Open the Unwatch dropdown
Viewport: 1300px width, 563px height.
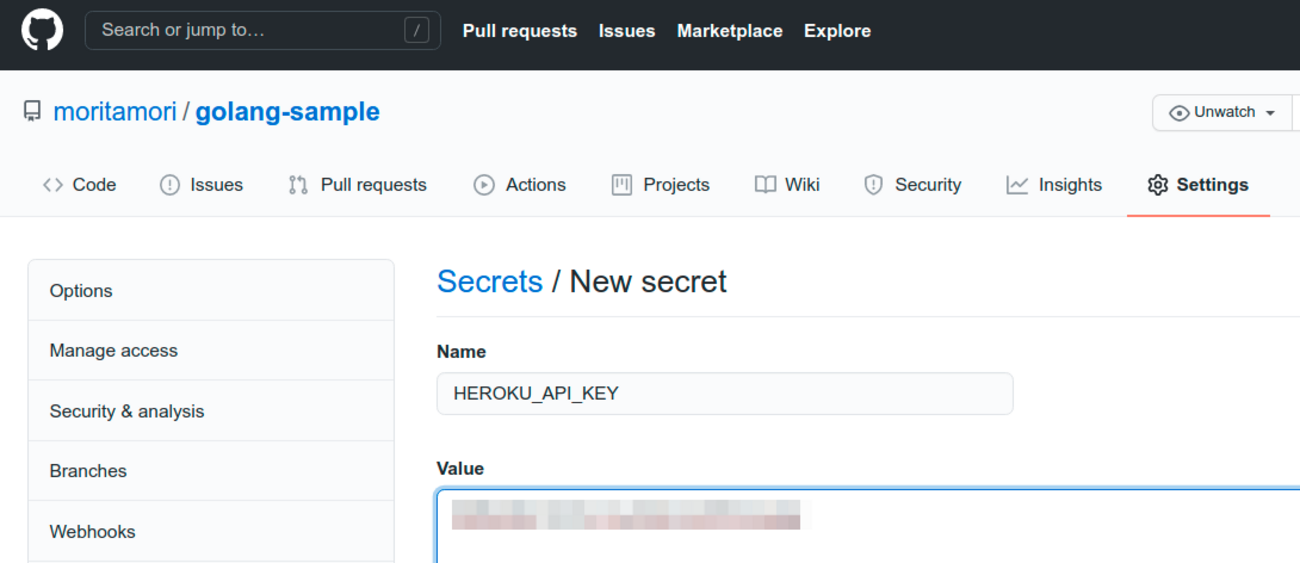coord(1222,112)
